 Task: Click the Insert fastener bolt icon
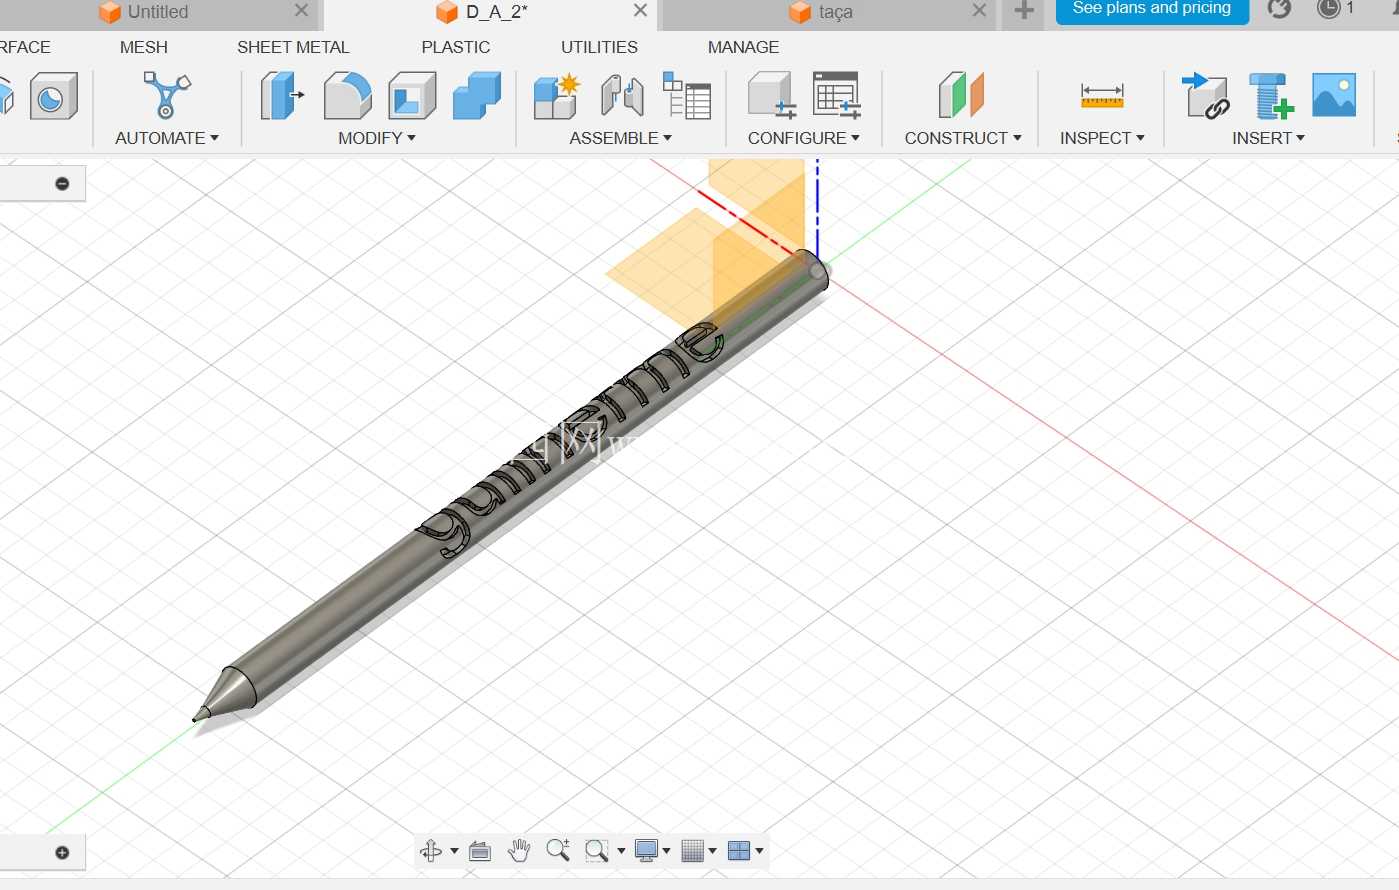pyautogui.click(x=1270, y=96)
